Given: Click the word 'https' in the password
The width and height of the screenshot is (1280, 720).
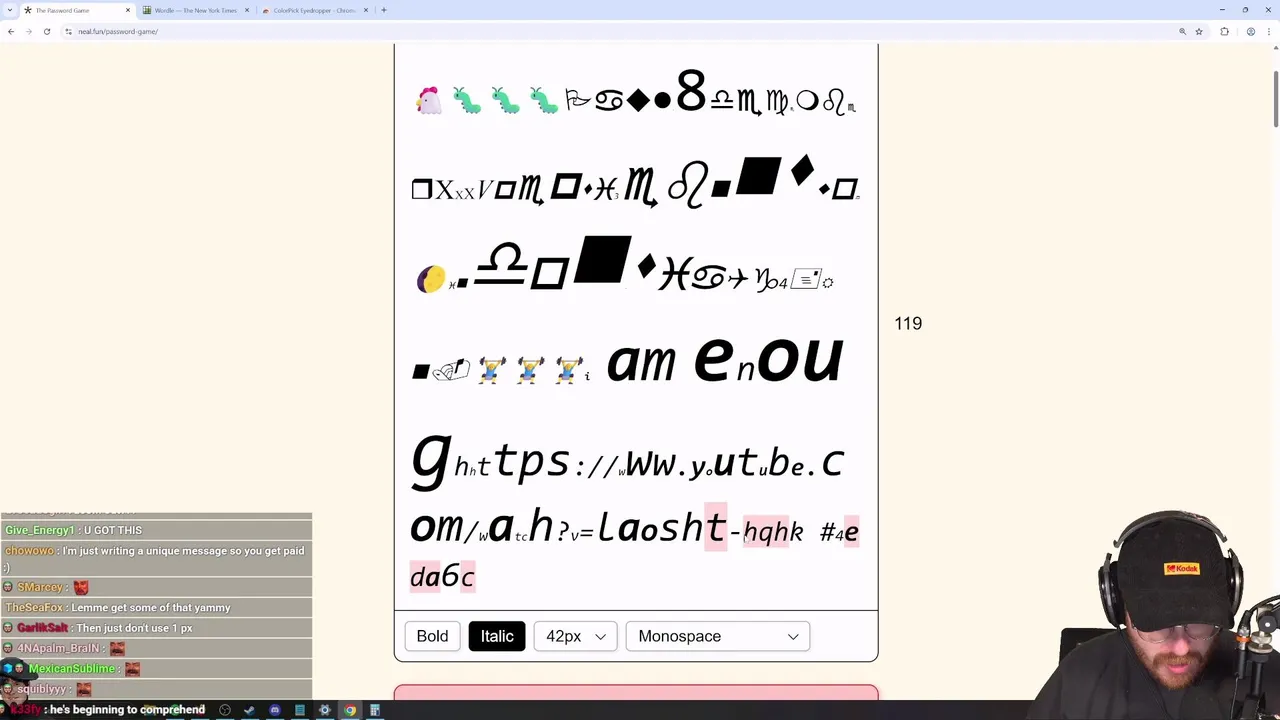Looking at the screenshot, I should coord(512,462).
